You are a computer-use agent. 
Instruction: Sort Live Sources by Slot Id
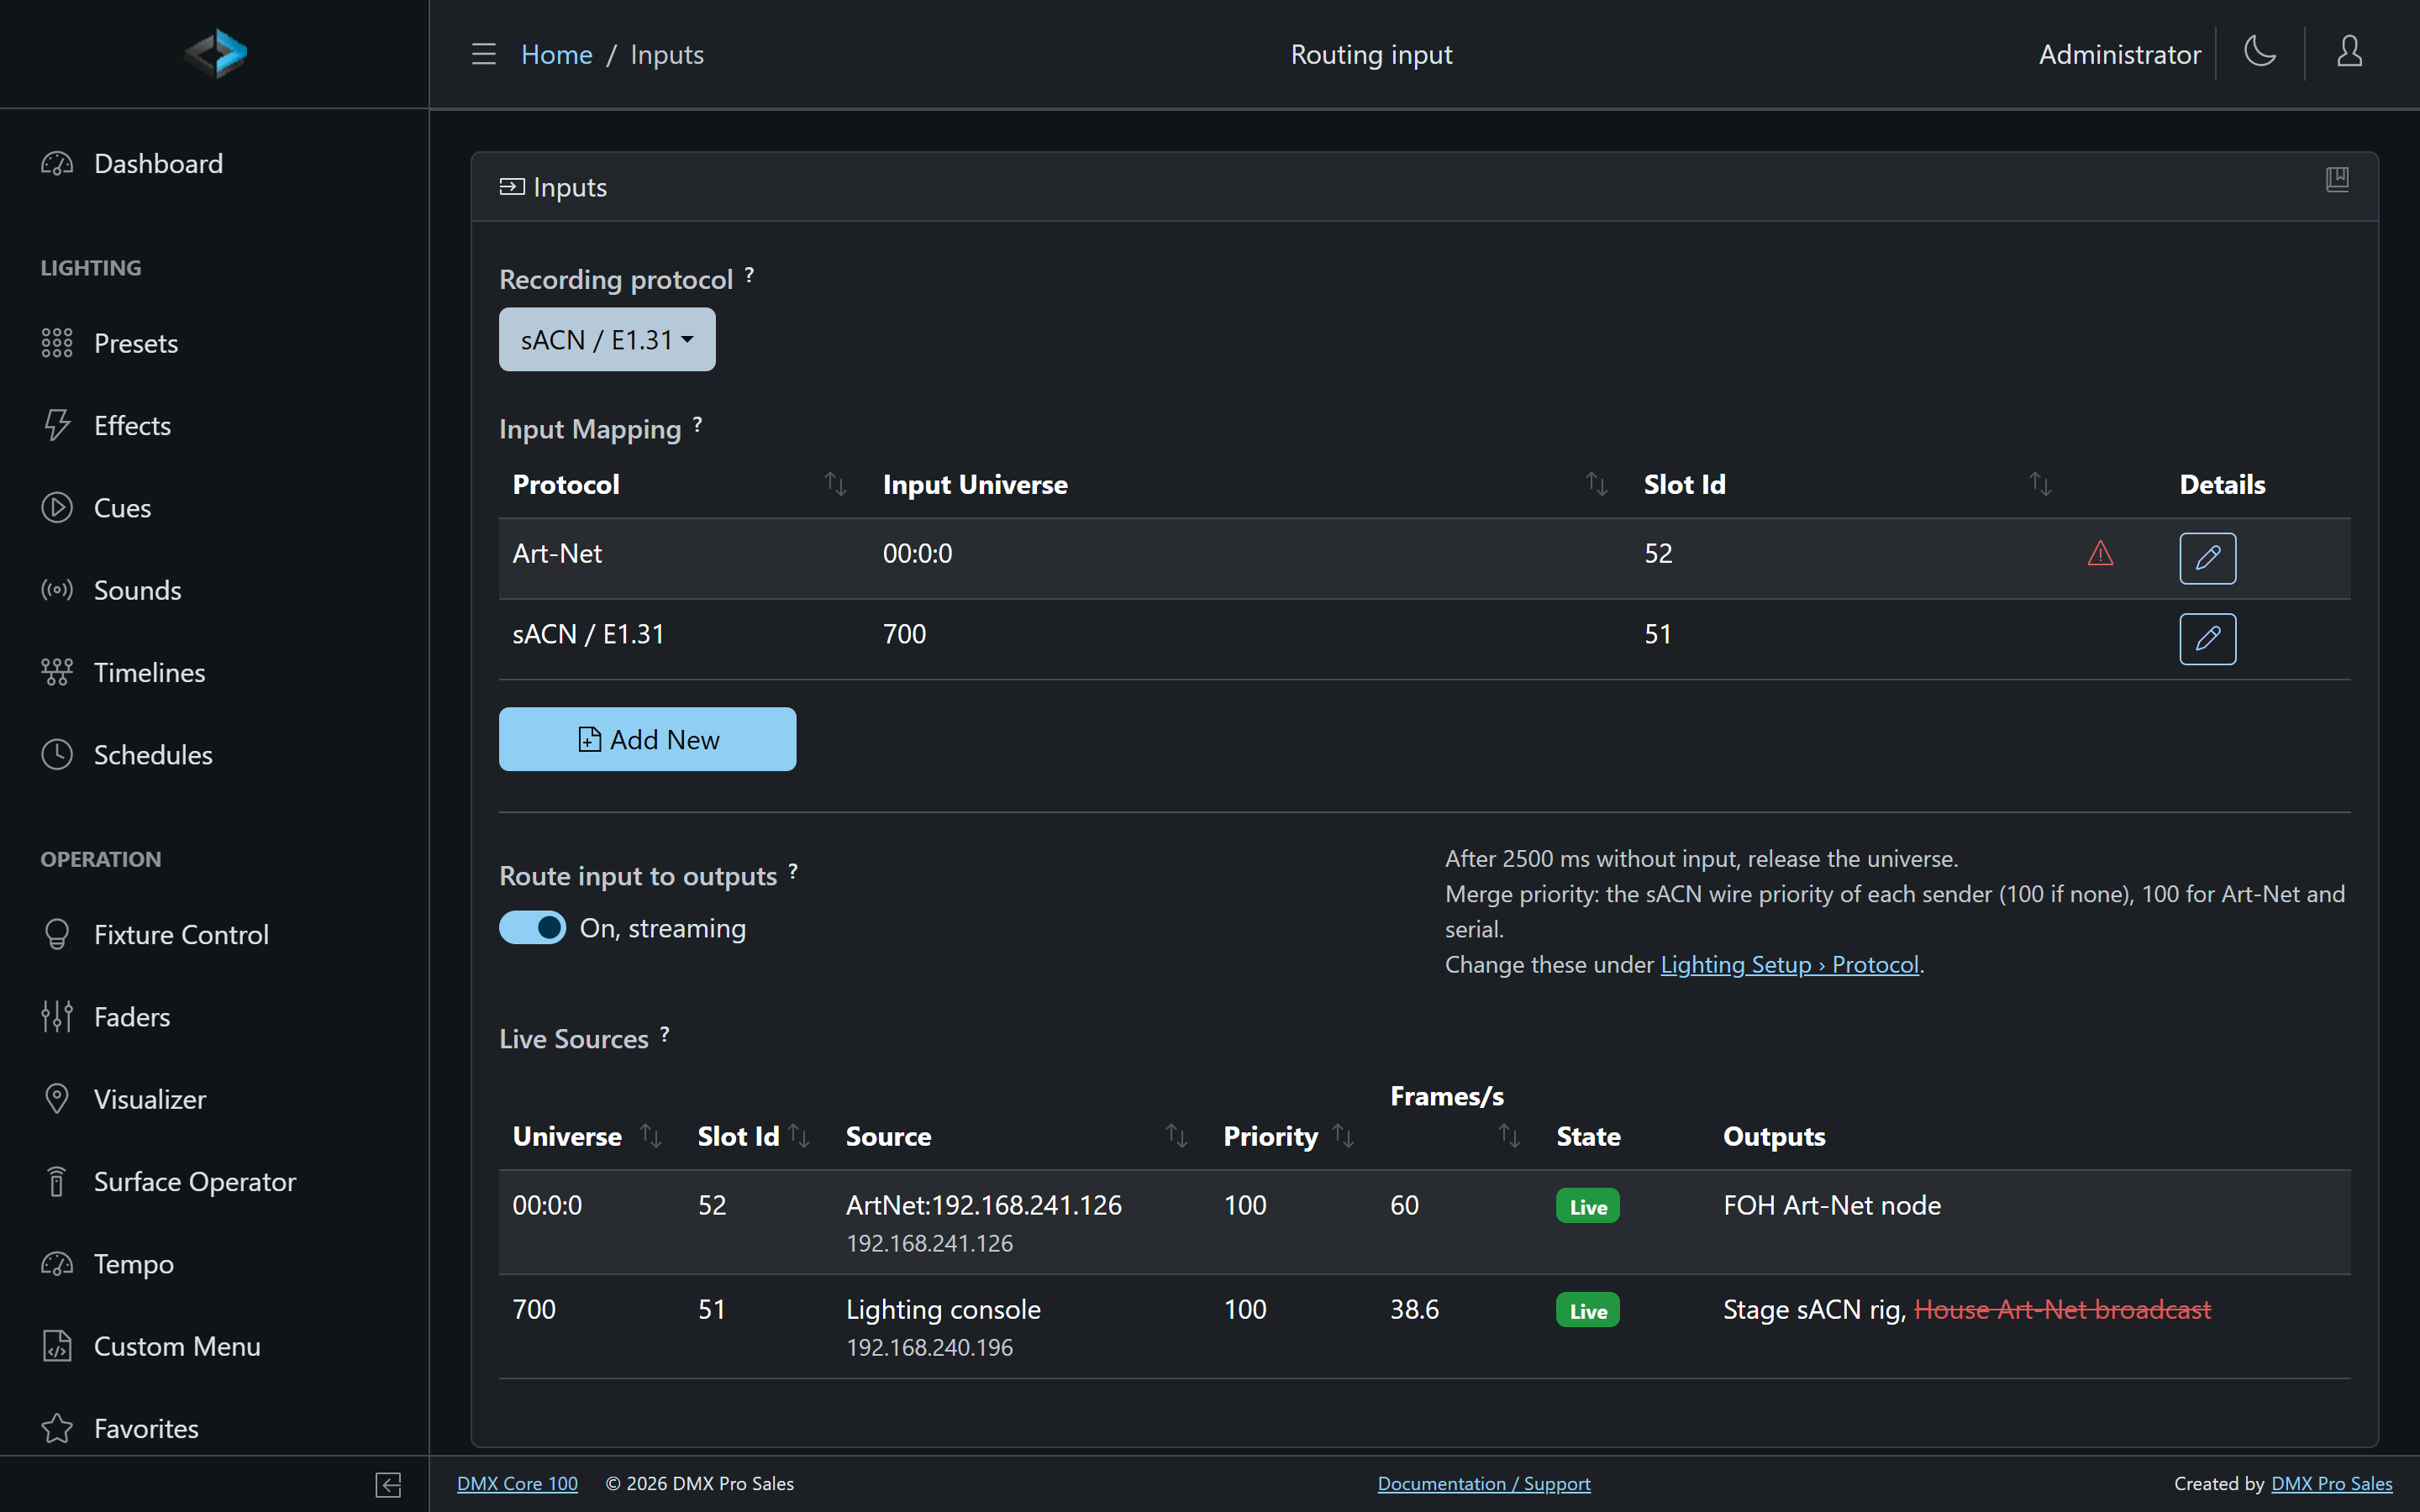coord(798,1136)
